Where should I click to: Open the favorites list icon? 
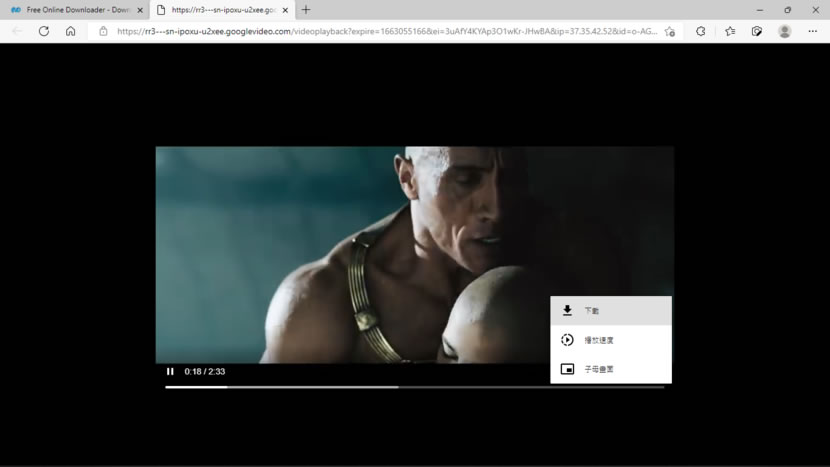click(x=730, y=31)
